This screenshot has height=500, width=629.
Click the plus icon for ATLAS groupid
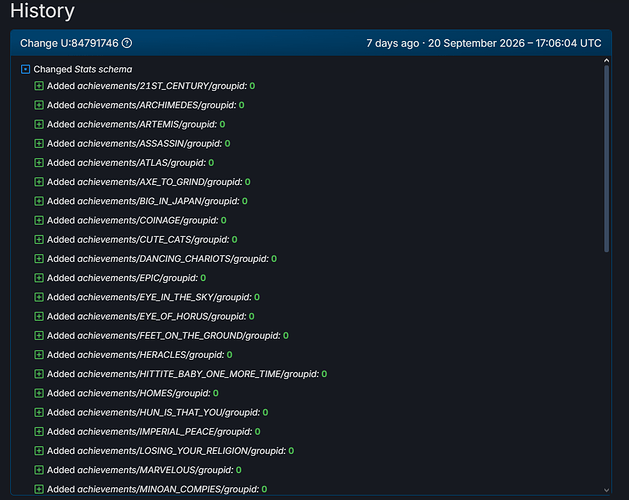pos(39,163)
